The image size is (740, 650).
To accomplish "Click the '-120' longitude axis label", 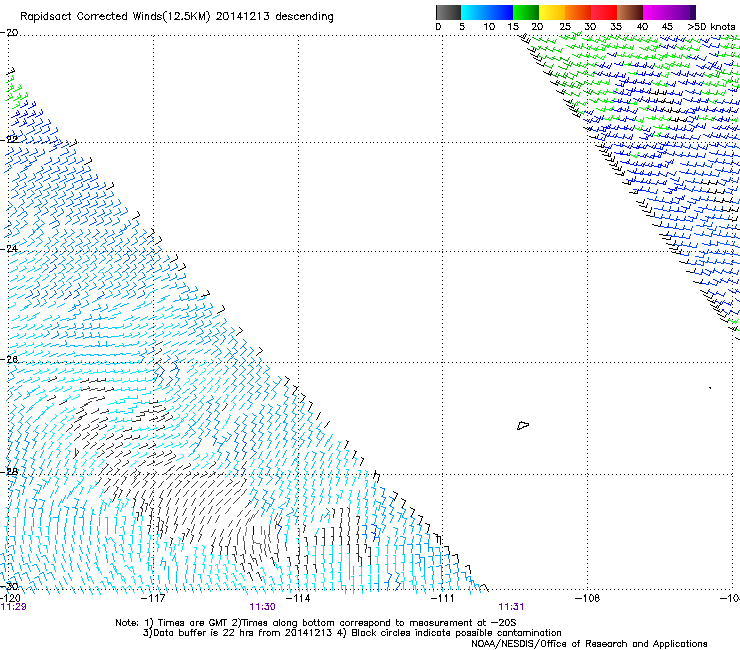I will [x=10, y=598].
